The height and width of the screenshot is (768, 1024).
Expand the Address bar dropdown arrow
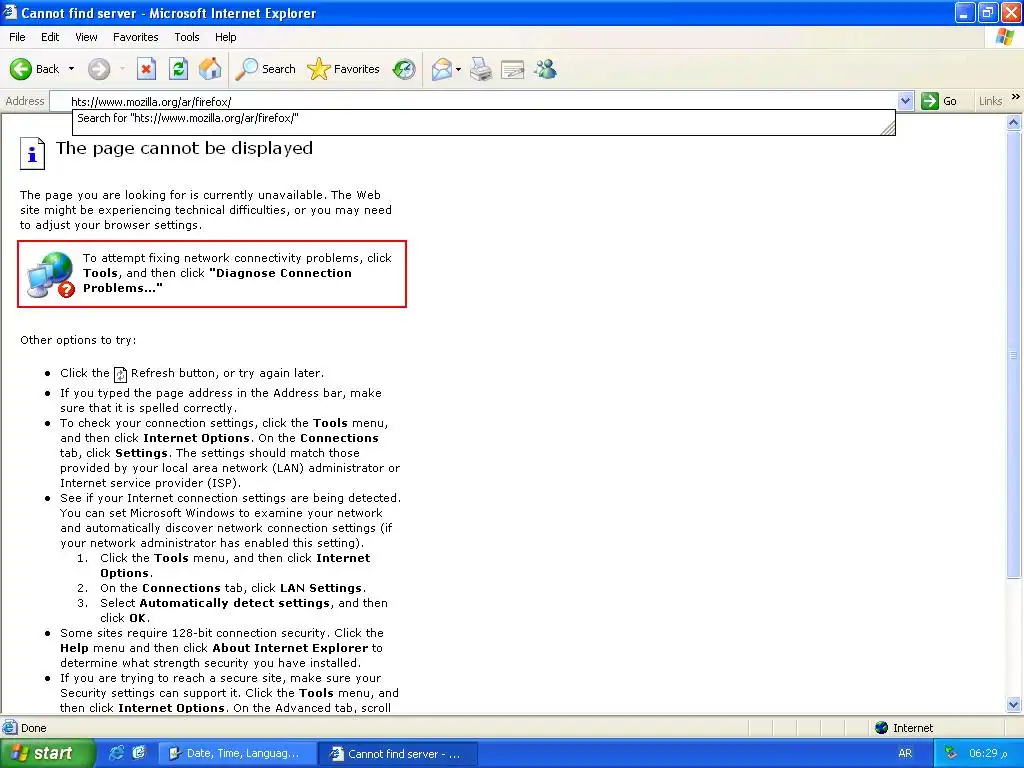[x=905, y=101]
